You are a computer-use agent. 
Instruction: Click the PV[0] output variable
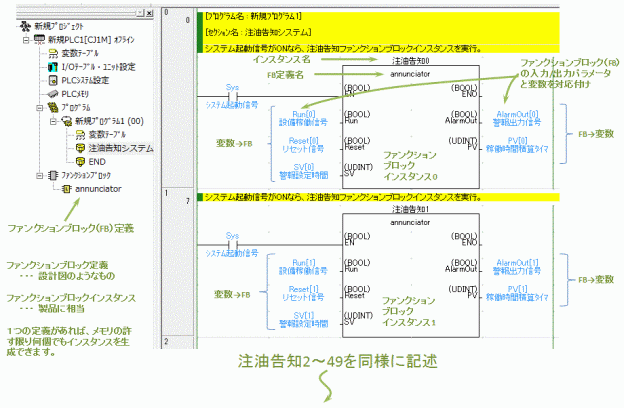(517, 145)
